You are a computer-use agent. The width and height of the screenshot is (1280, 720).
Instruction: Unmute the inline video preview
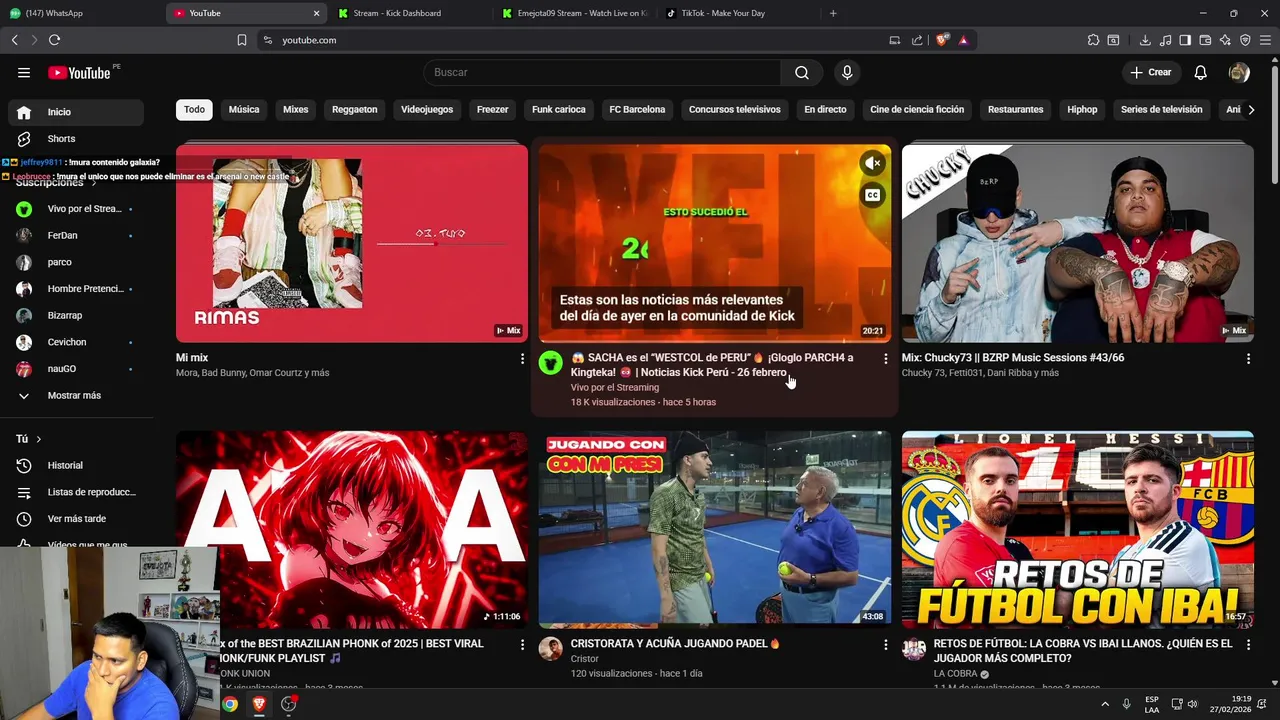tap(873, 163)
